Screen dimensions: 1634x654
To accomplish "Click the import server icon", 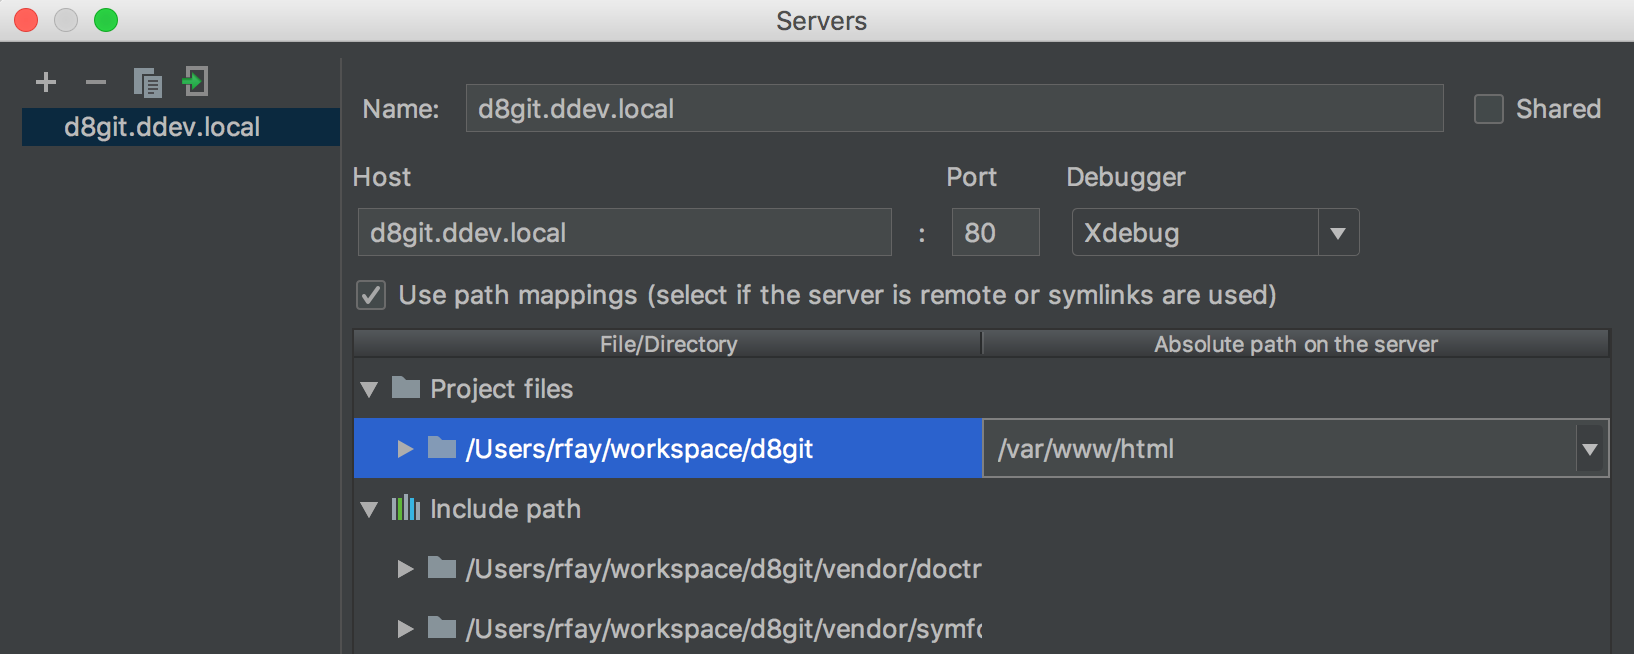I will (195, 81).
